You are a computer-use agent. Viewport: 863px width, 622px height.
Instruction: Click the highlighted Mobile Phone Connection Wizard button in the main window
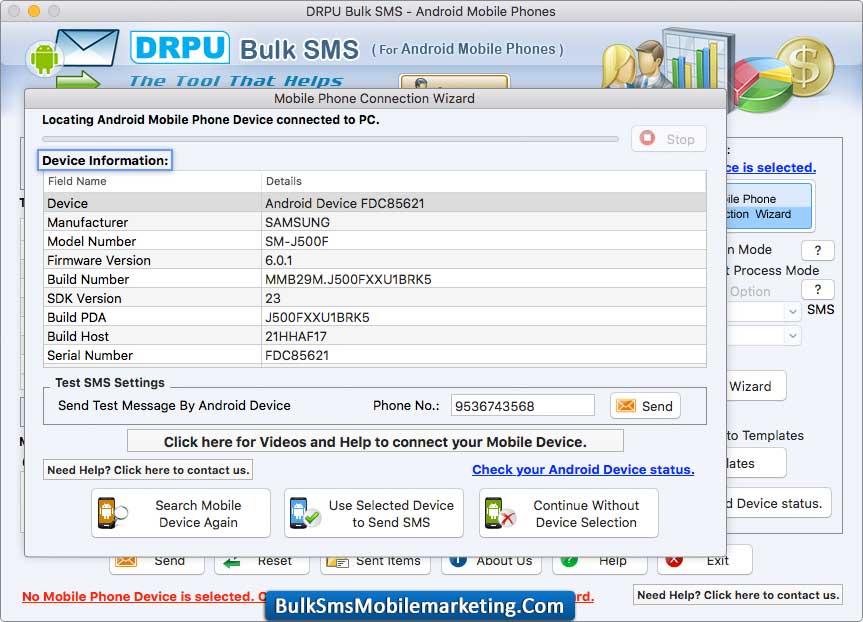[x=769, y=206]
